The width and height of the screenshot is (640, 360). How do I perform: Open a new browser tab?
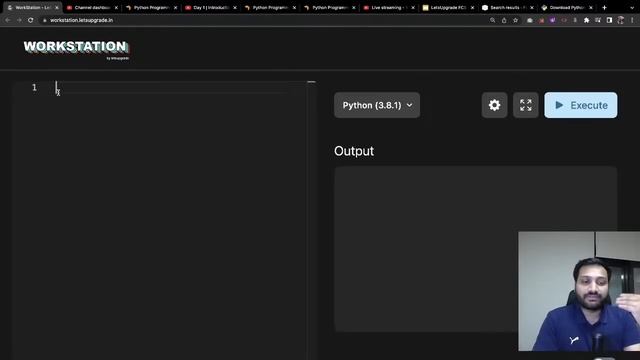604,8
